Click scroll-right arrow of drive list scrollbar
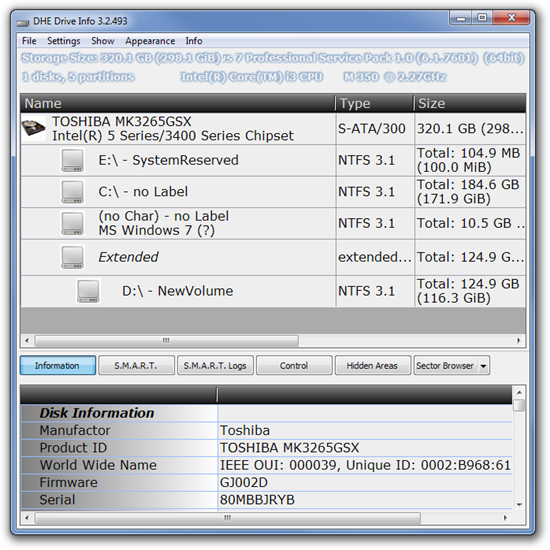 [x=519, y=340]
